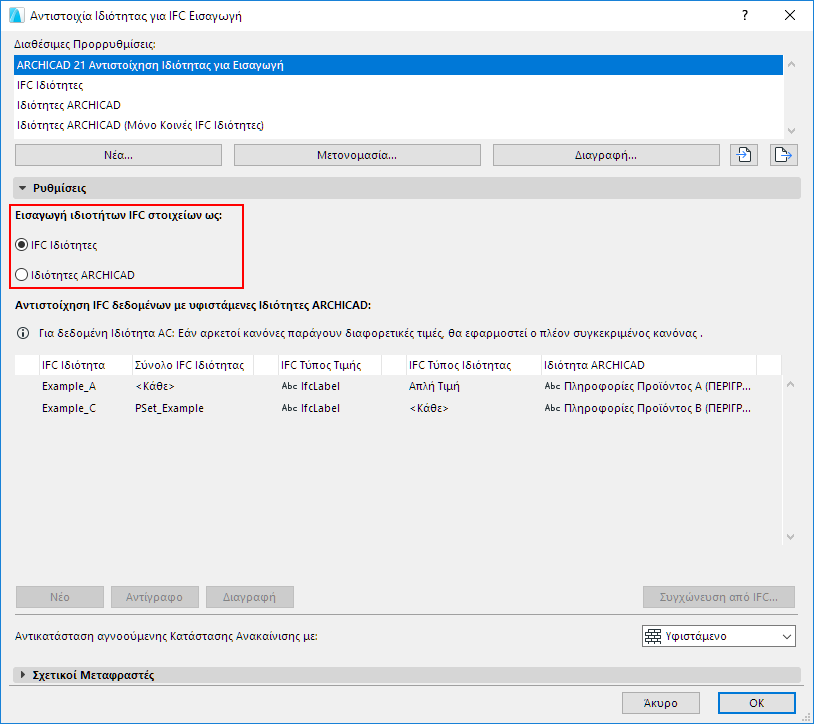Viewport: 814px width, 724px height.
Task: Click the Απλή Τιμή property type cell
Action: [434, 386]
